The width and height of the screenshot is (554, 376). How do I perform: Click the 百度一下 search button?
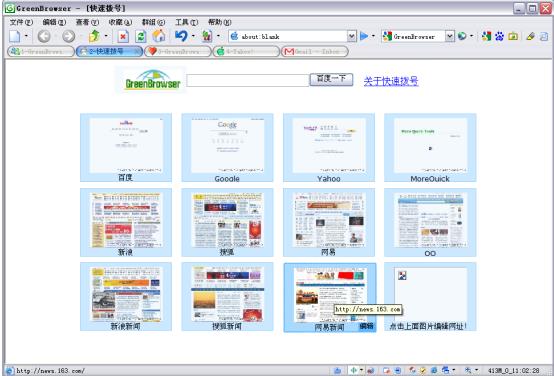coord(331,79)
